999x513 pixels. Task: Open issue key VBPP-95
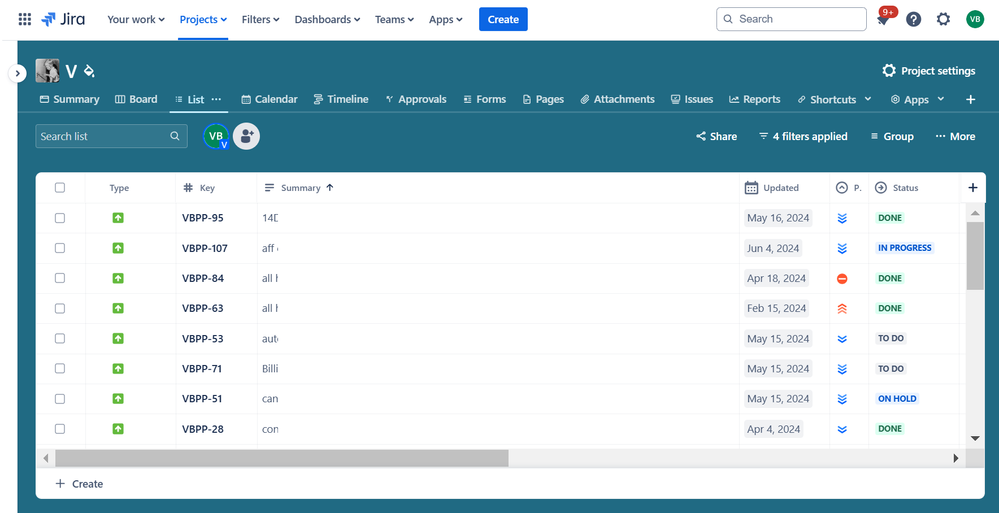click(x=203, y=218)
